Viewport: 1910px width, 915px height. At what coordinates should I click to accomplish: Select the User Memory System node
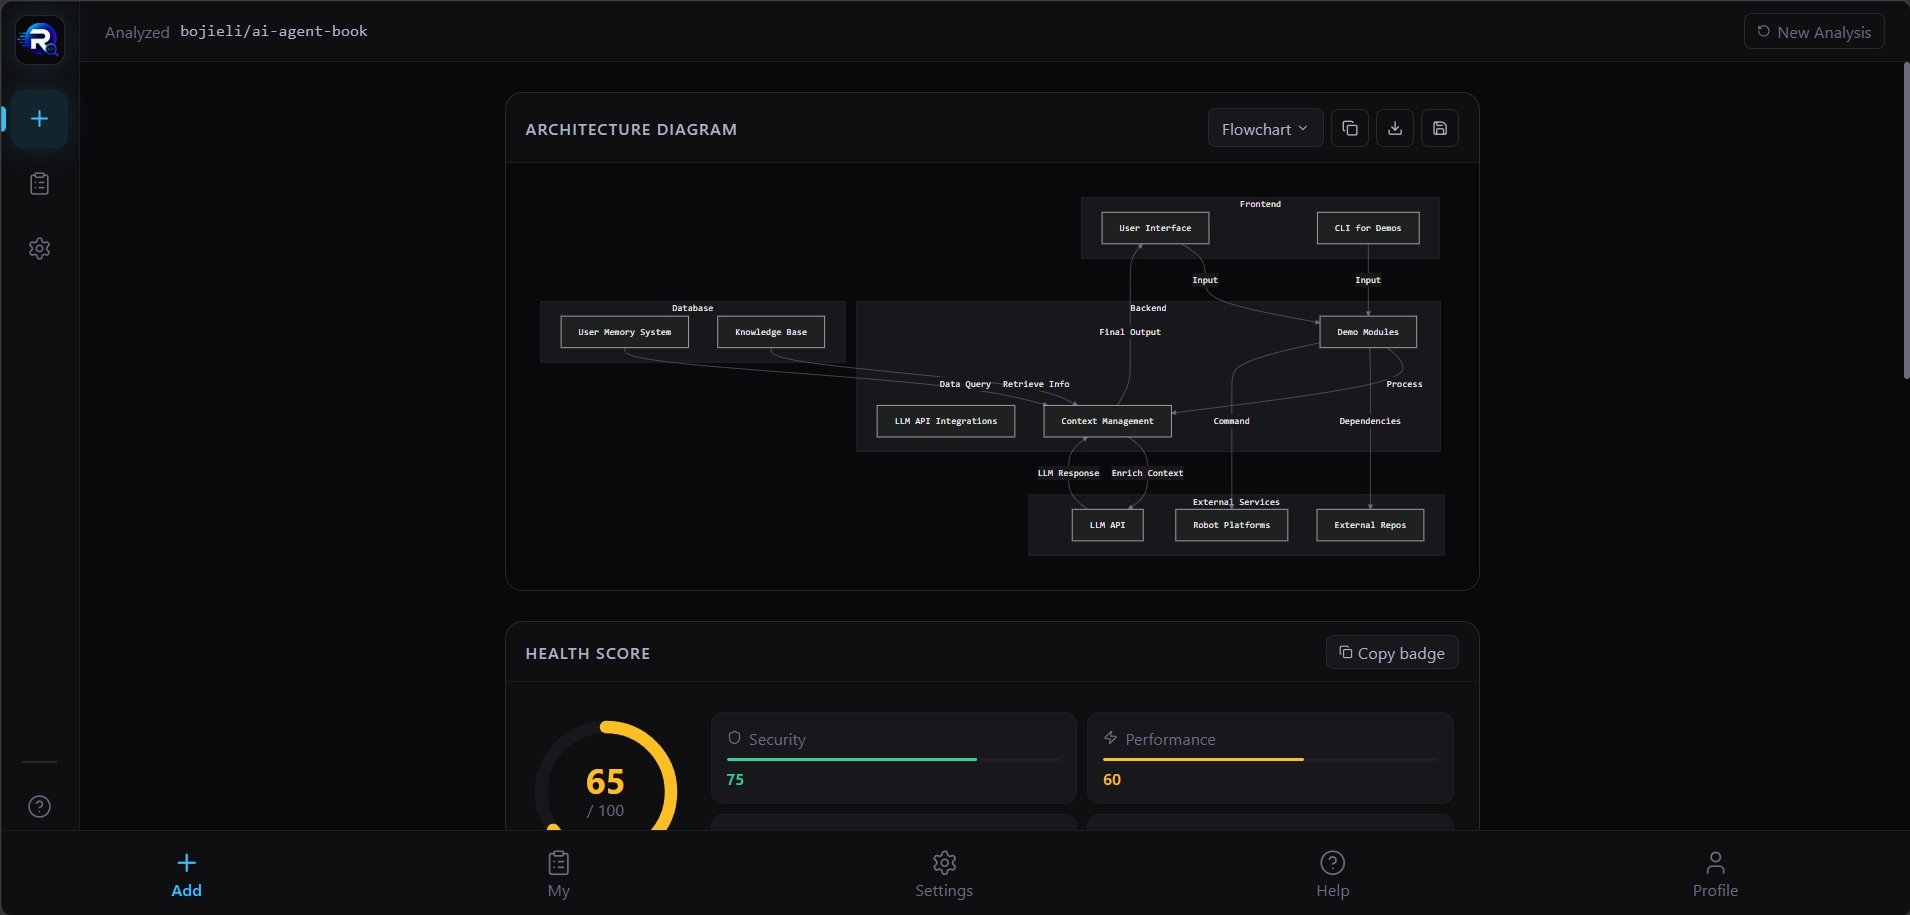pos(625,332)
